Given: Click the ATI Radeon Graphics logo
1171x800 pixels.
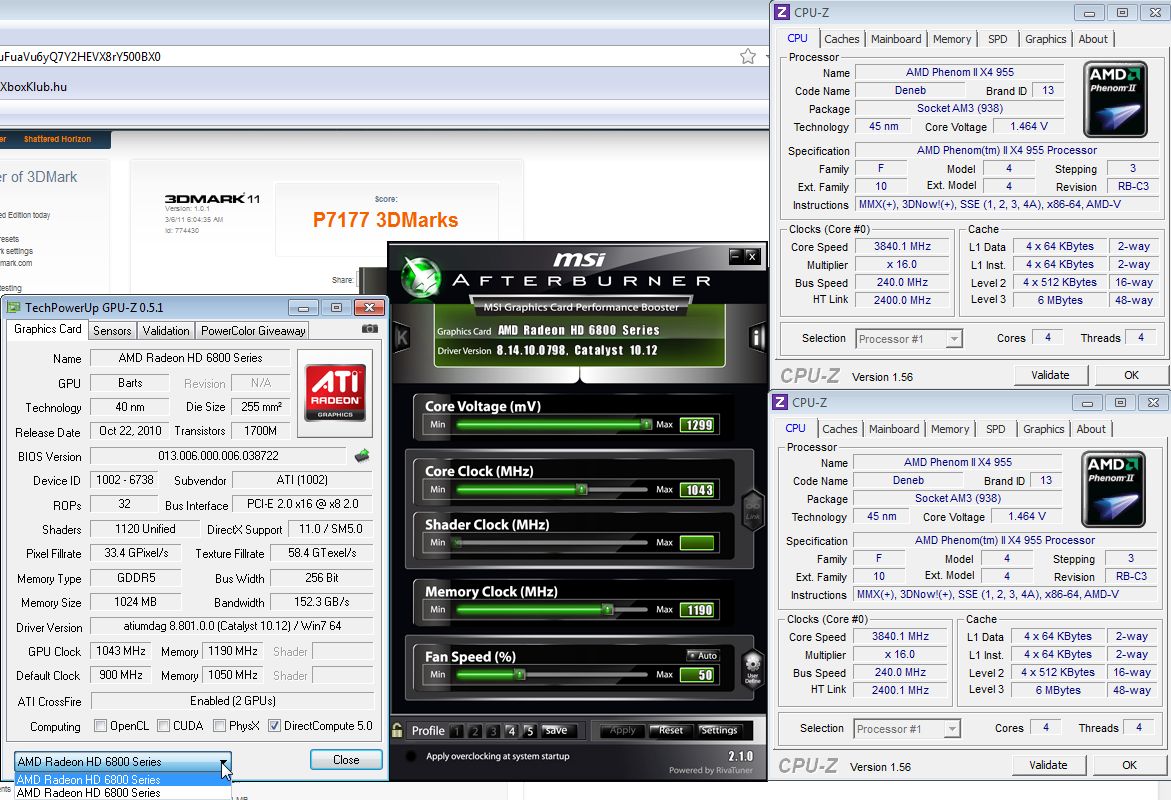Looking at the screenshot, I should coord(335,393).
